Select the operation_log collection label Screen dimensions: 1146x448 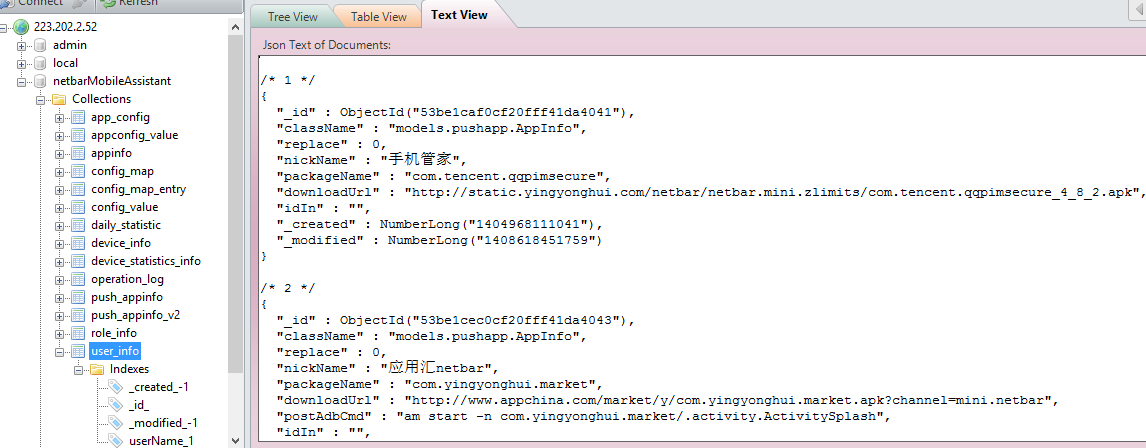(x=127, y=279)
